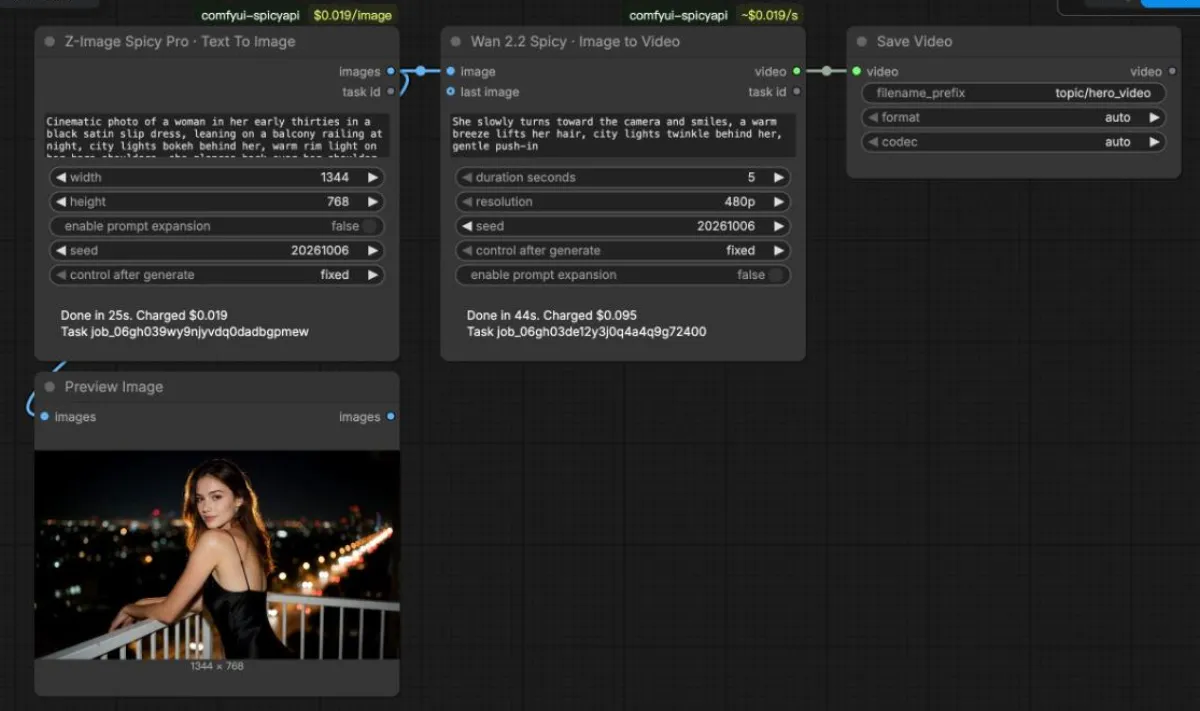Click collapse dot on Z-Image Spicy Pro node
Image resolution: width=1200 pixels, height=711 pixels.
50,42
